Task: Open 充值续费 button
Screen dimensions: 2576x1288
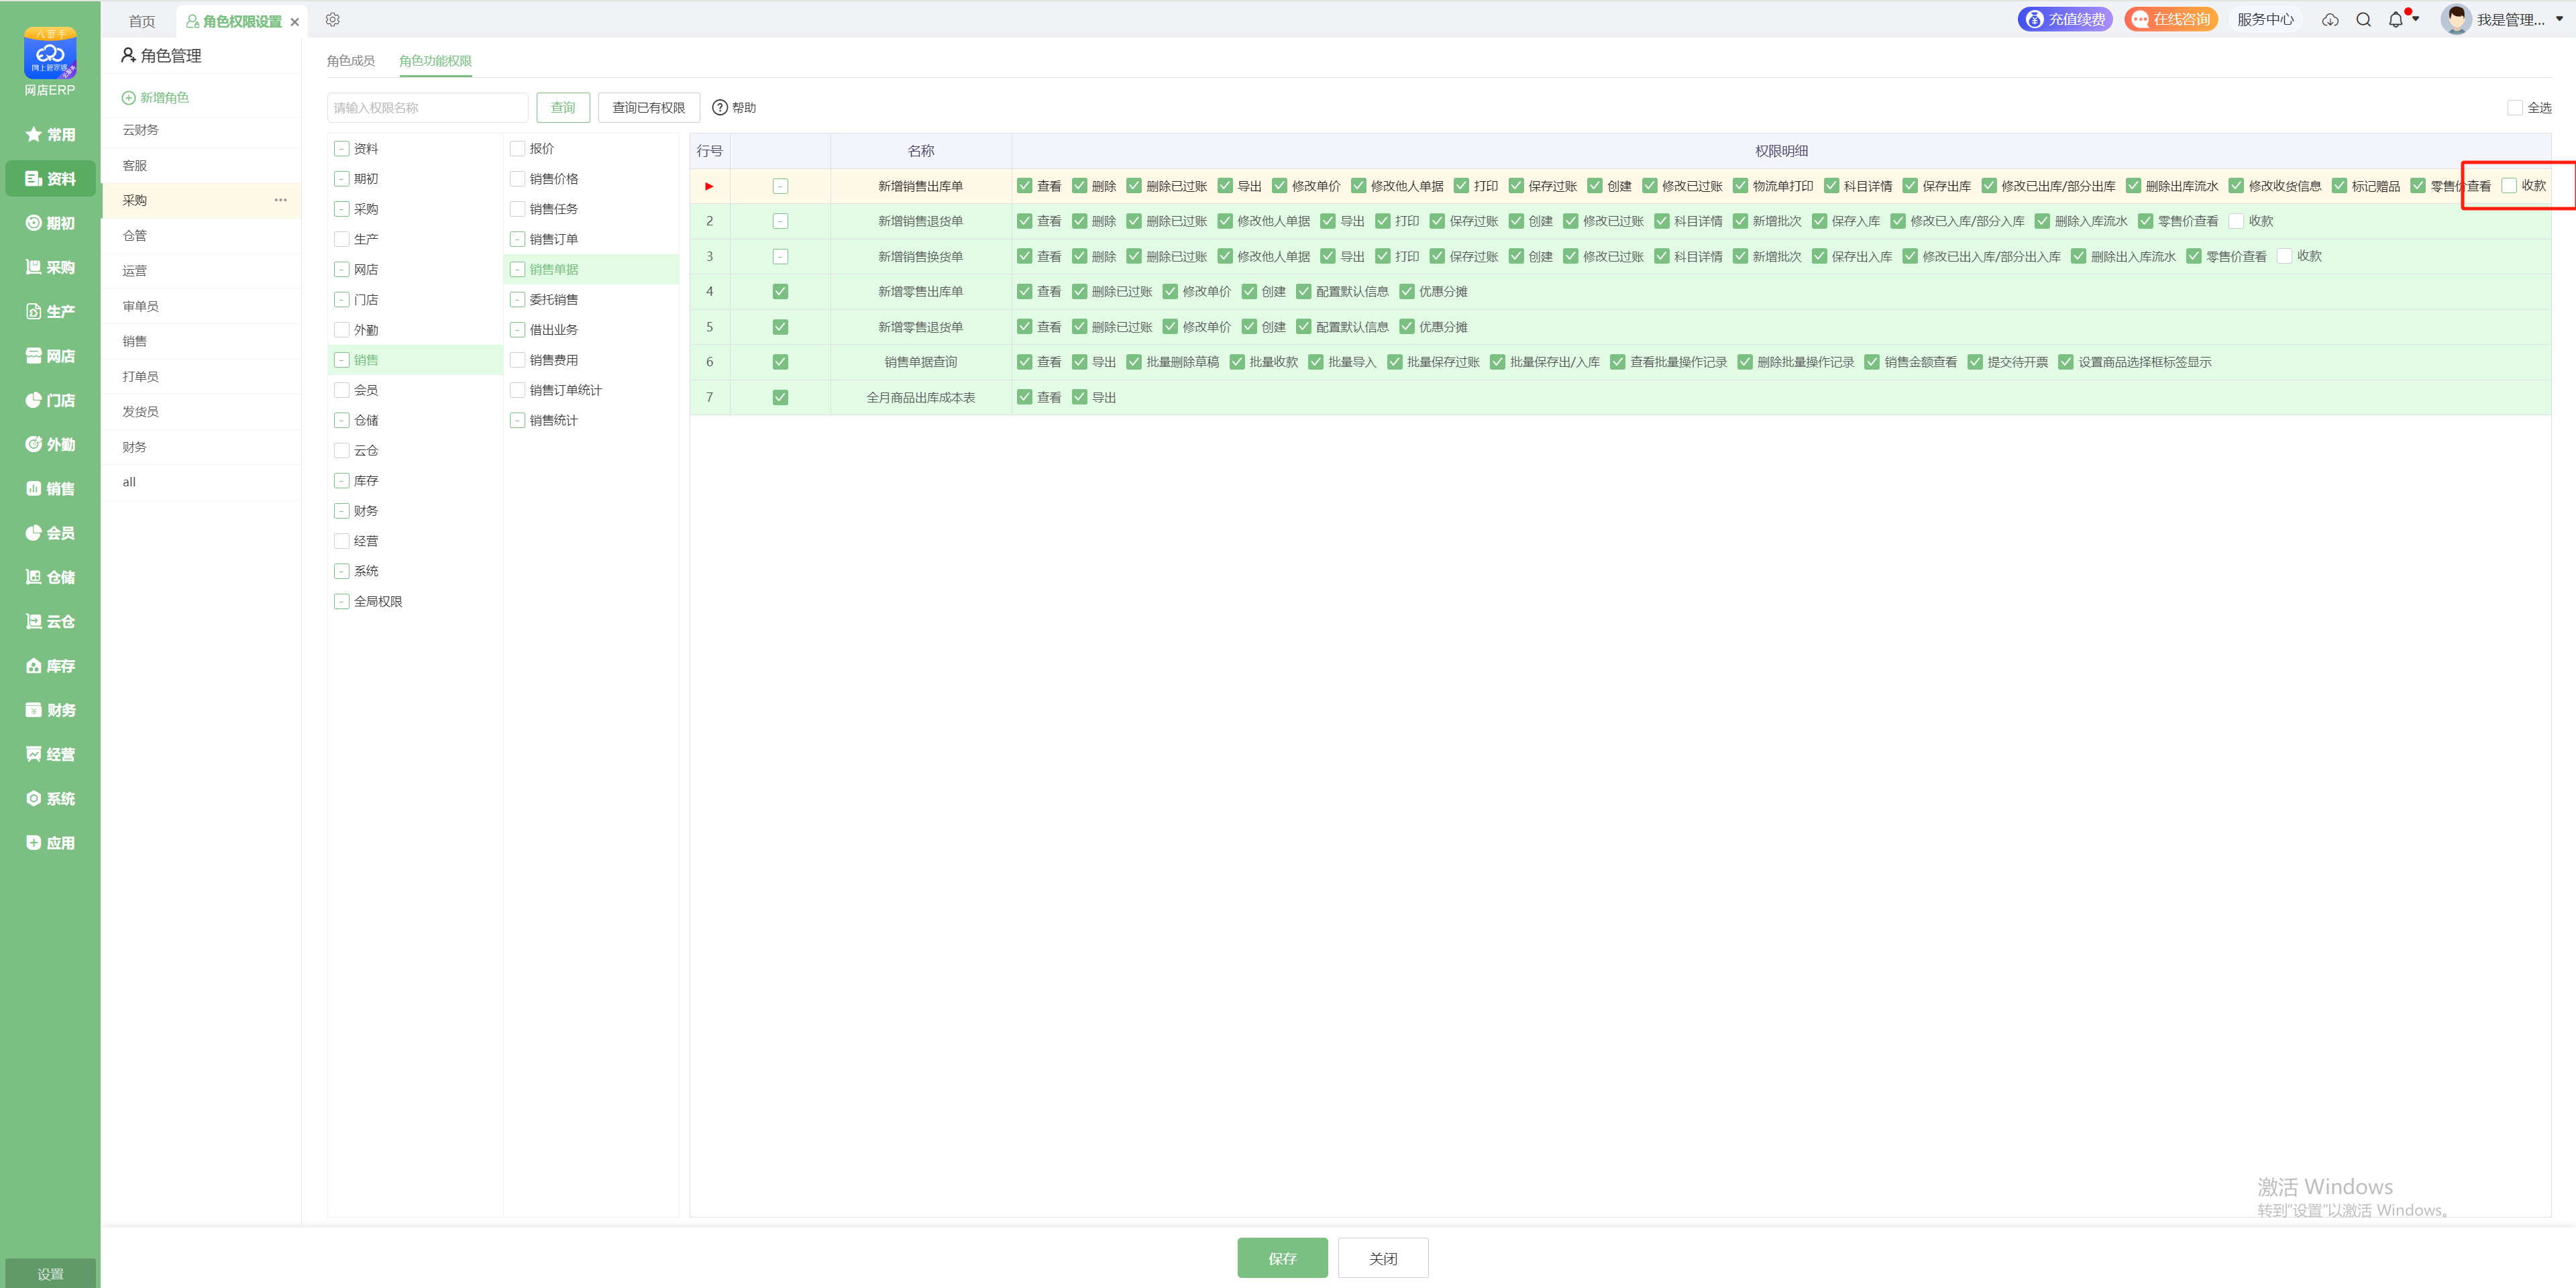Action: [2065, 19]
